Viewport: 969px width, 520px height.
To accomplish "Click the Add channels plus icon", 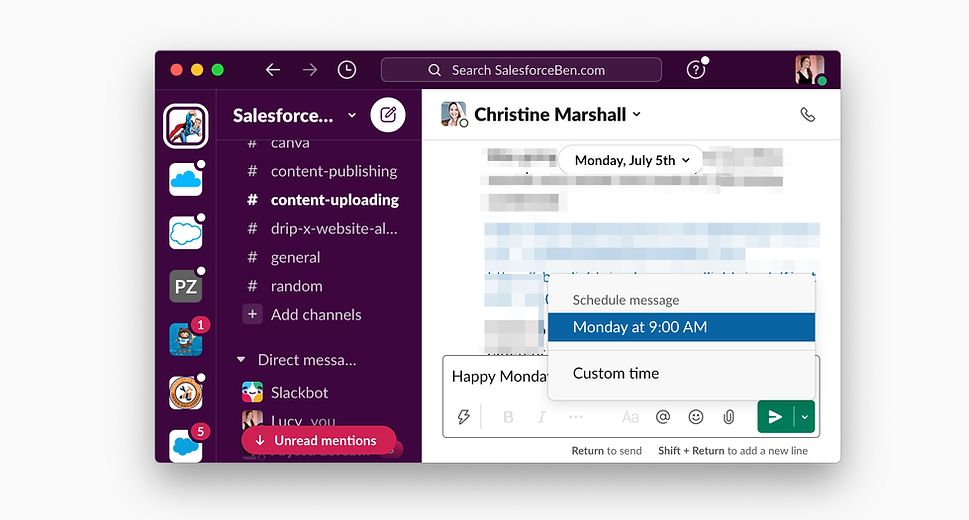I will coord(252,314).
